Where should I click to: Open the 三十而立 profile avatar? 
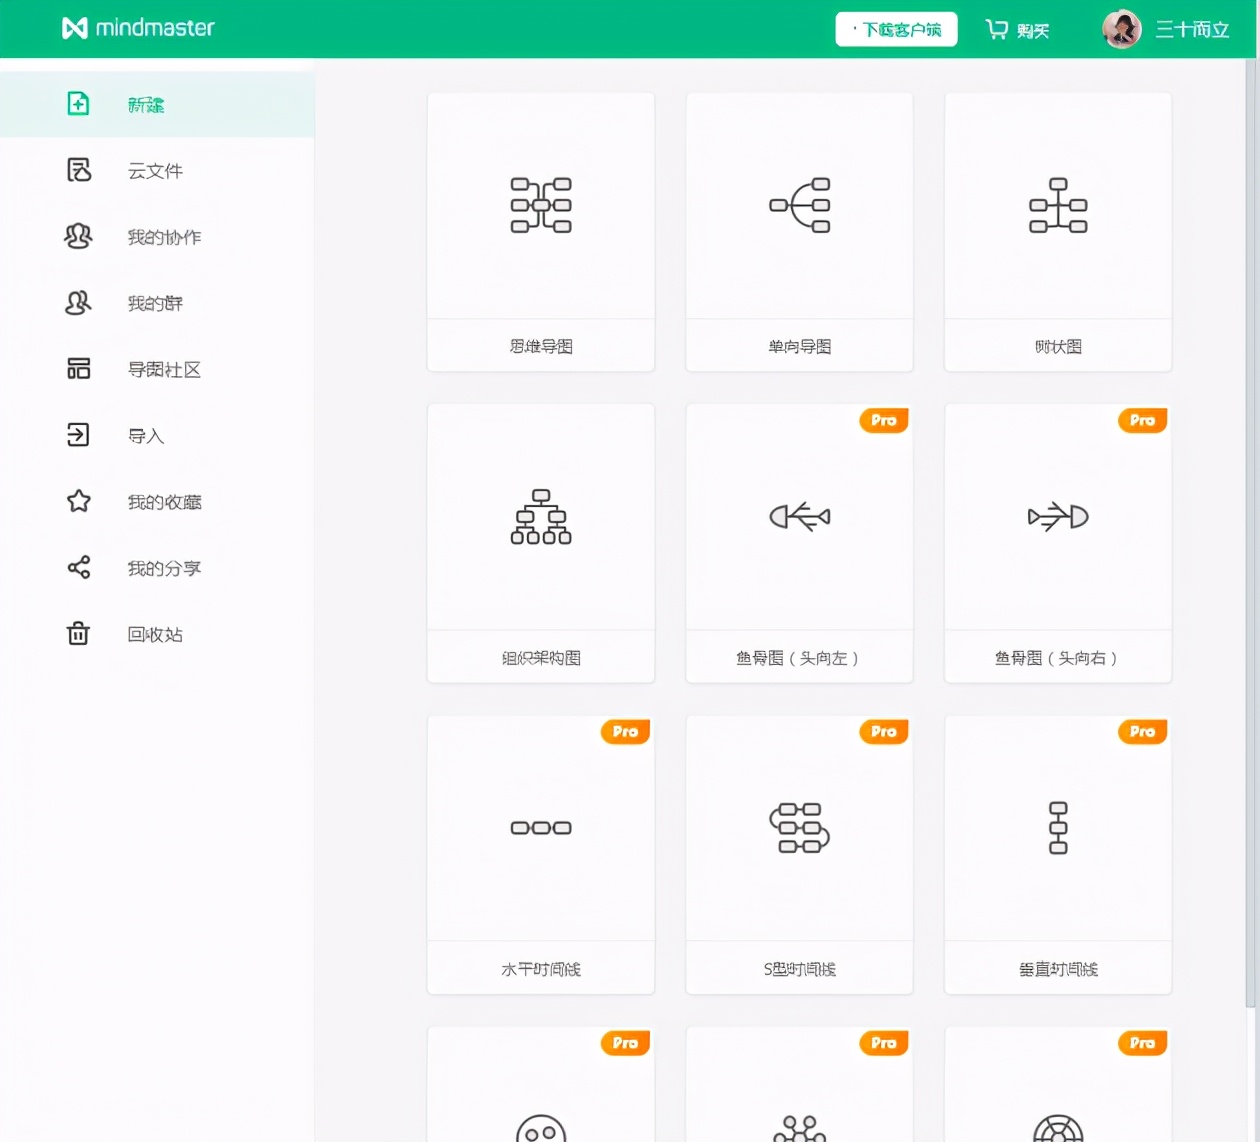tap(1121, 29)
